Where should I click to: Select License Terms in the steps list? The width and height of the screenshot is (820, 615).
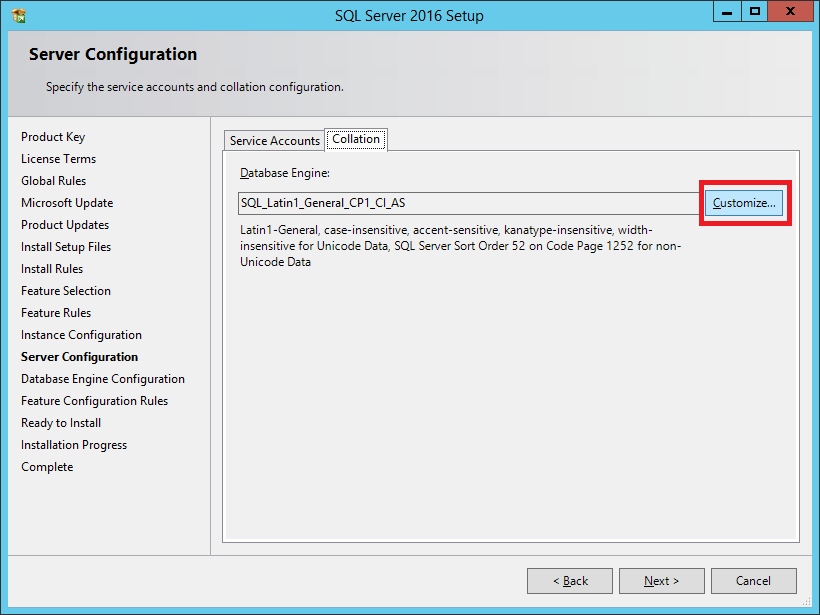click(58, 159)
